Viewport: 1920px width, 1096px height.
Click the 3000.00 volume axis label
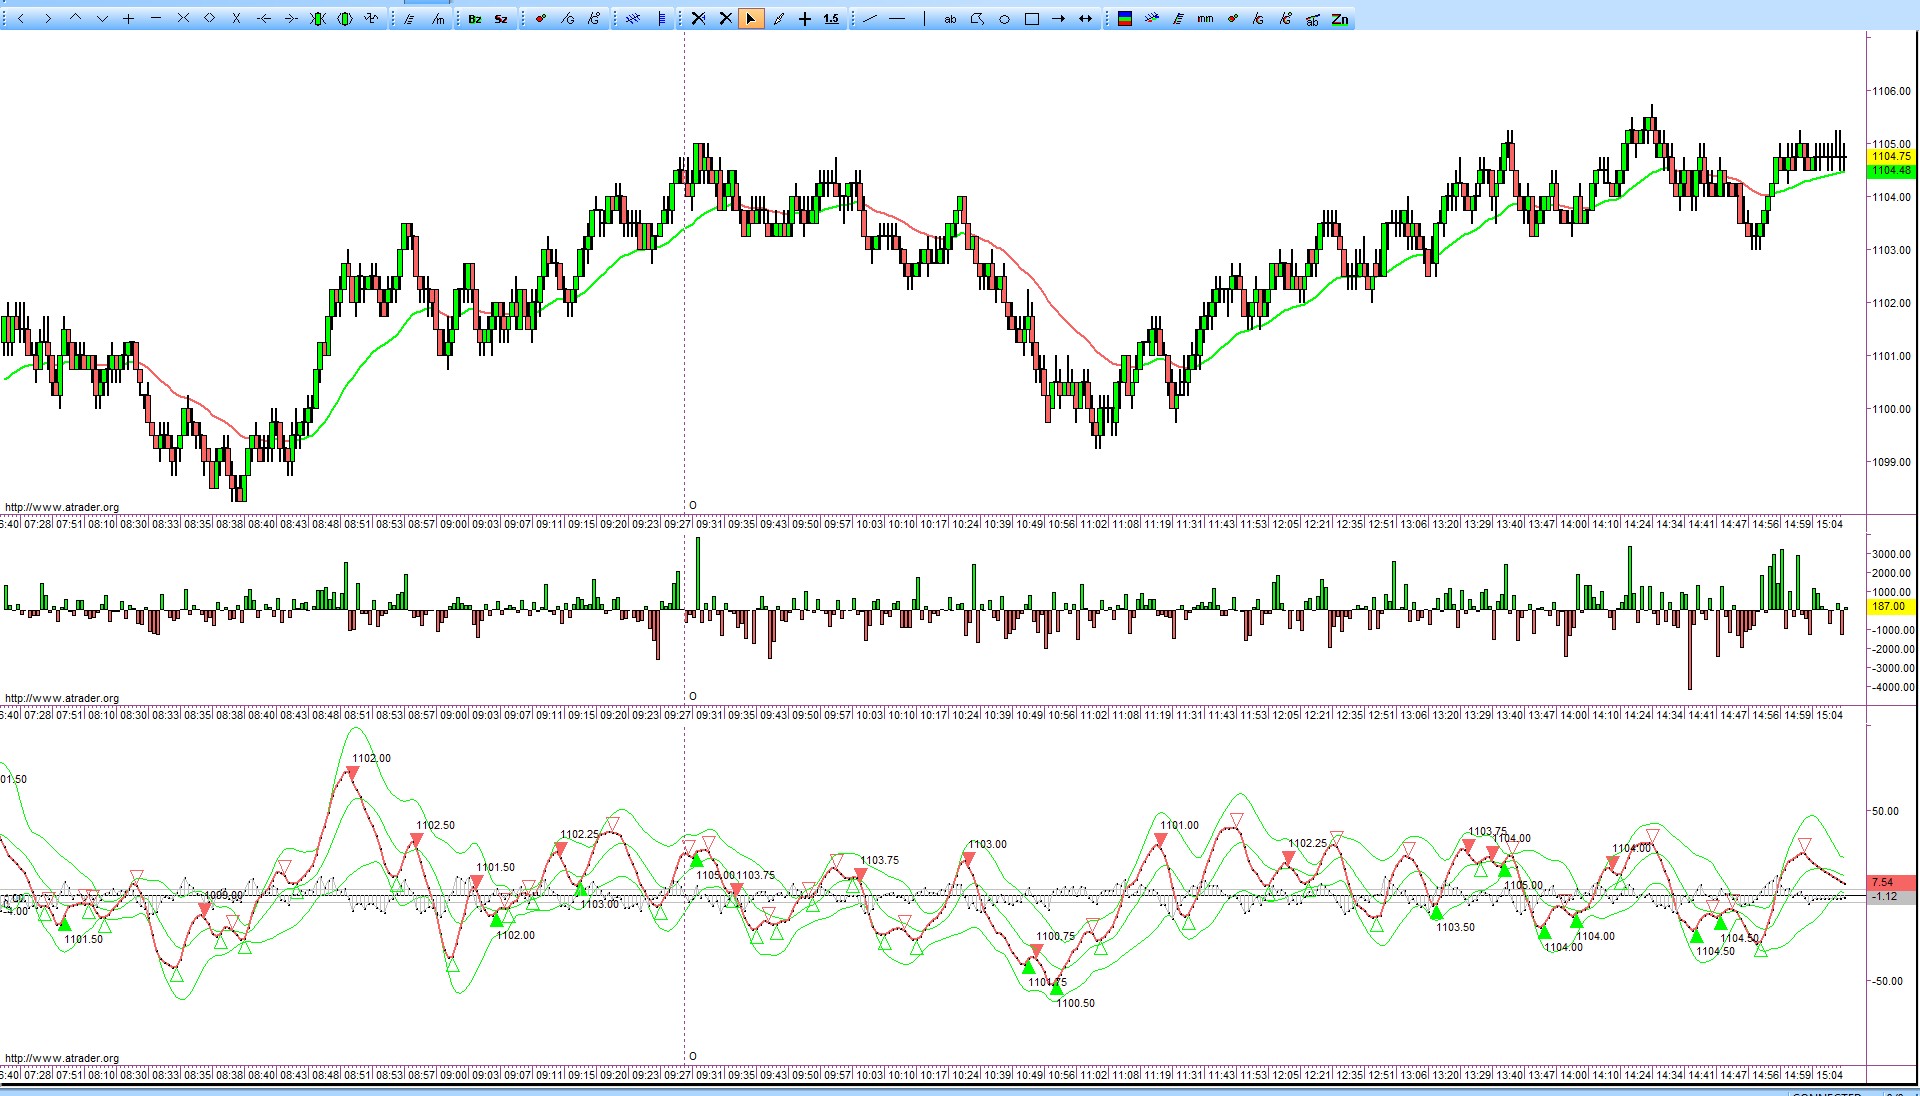click(x=1892, y=554)
